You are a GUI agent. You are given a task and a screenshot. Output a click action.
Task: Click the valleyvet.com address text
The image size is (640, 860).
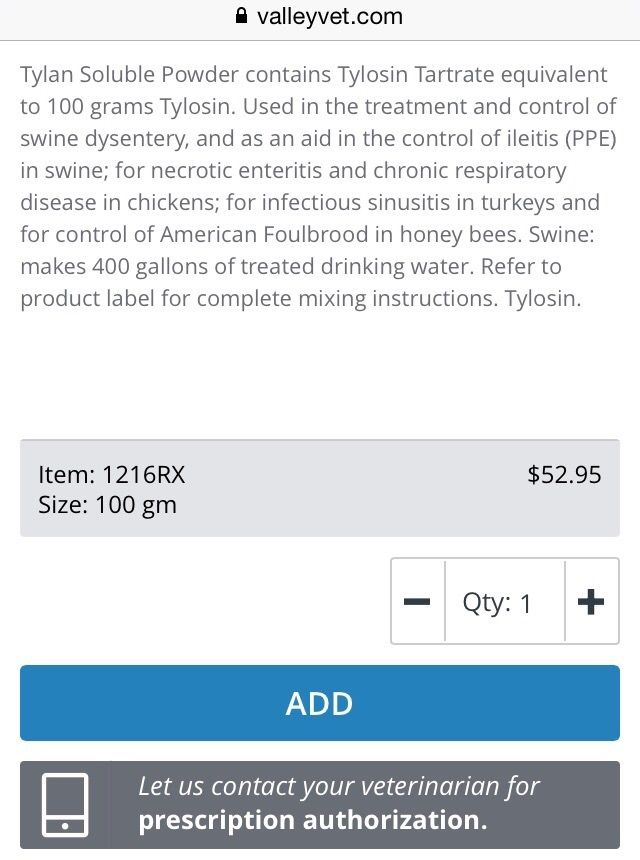pyautogui.click(x=329, y=16)
